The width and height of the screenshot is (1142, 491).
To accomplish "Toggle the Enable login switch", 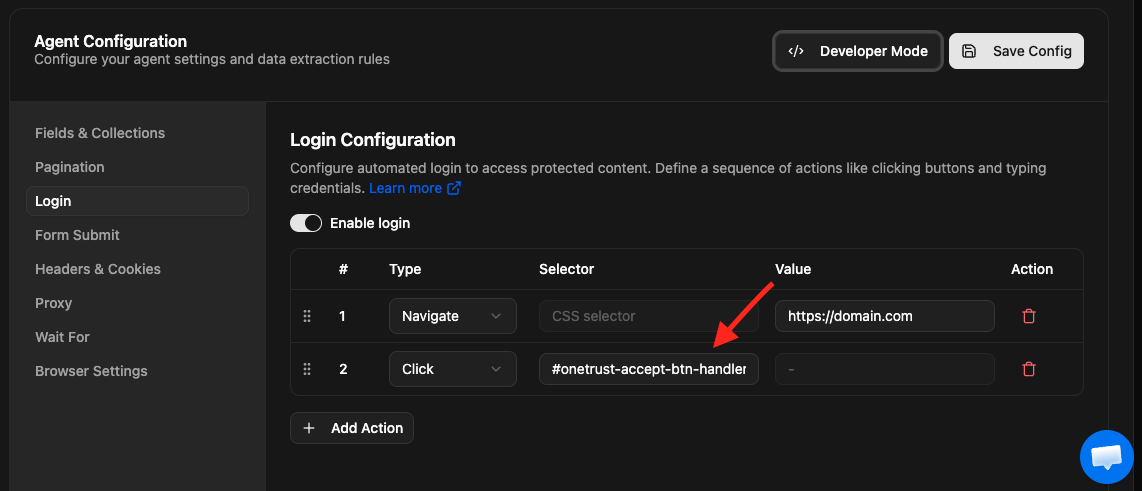I will [x=306, y=223].
